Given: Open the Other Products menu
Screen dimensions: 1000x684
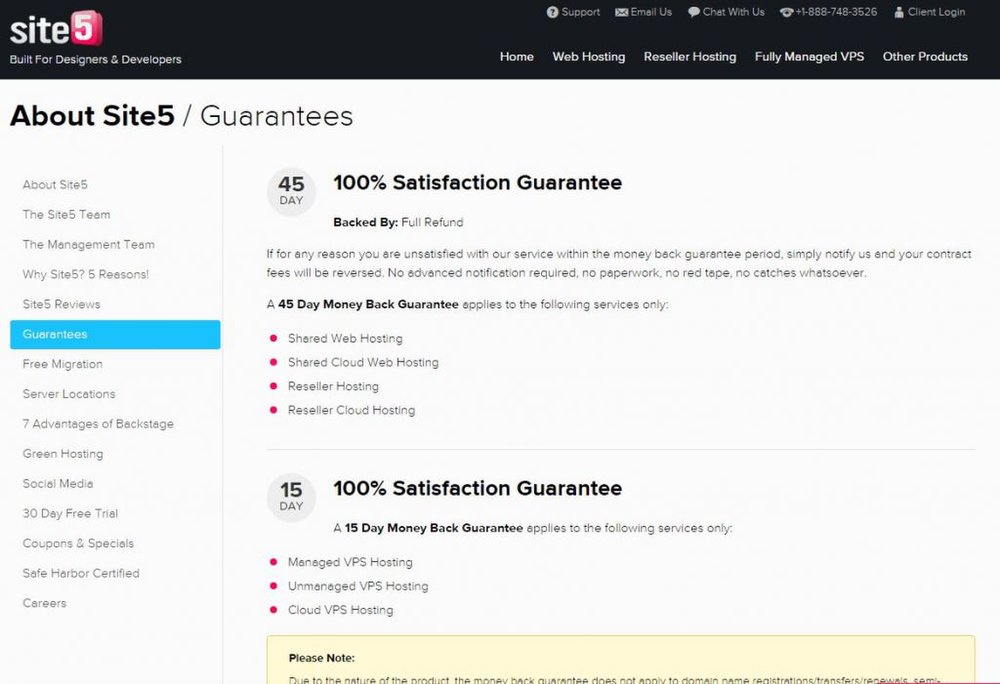Looking at the screenshot, I should click(925, 57).
